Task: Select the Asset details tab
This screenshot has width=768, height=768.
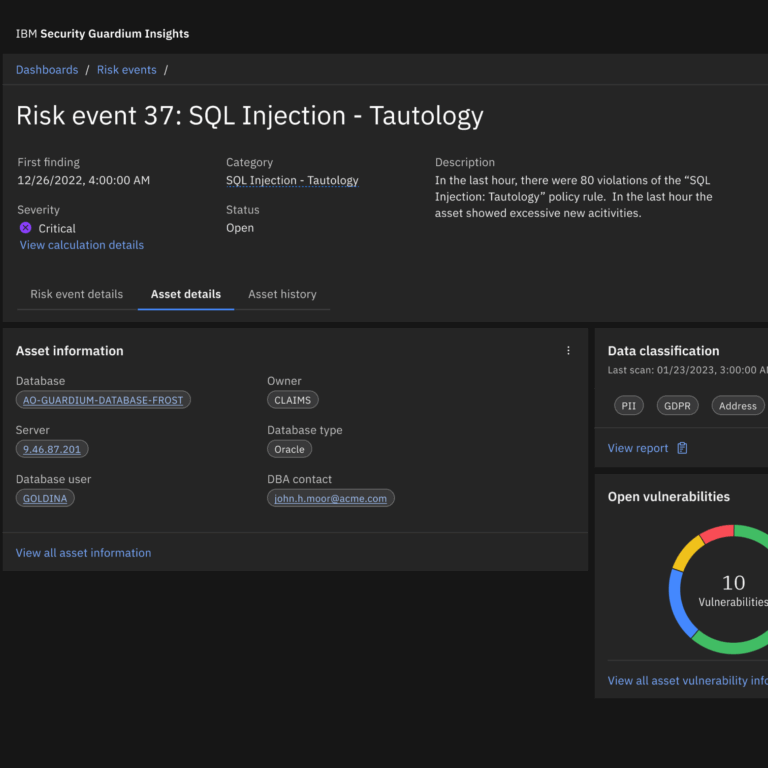Action: 186,294
